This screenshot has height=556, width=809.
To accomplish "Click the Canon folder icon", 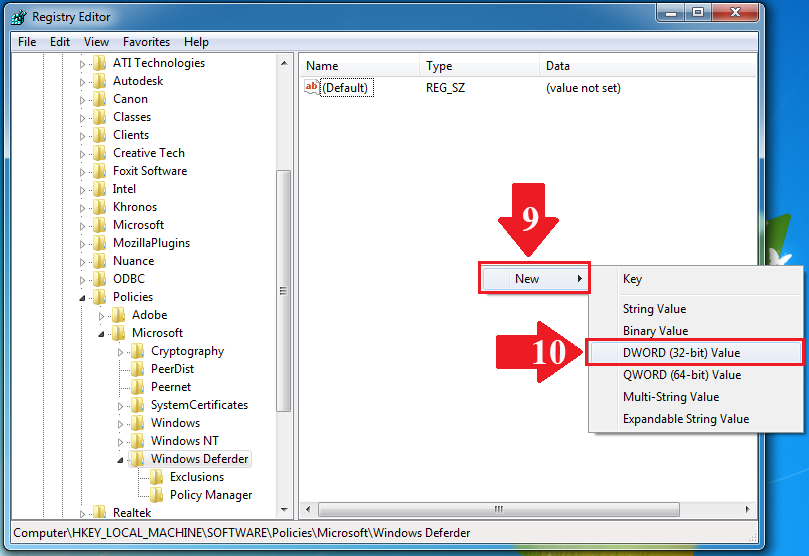I will [x=100, y=99].
